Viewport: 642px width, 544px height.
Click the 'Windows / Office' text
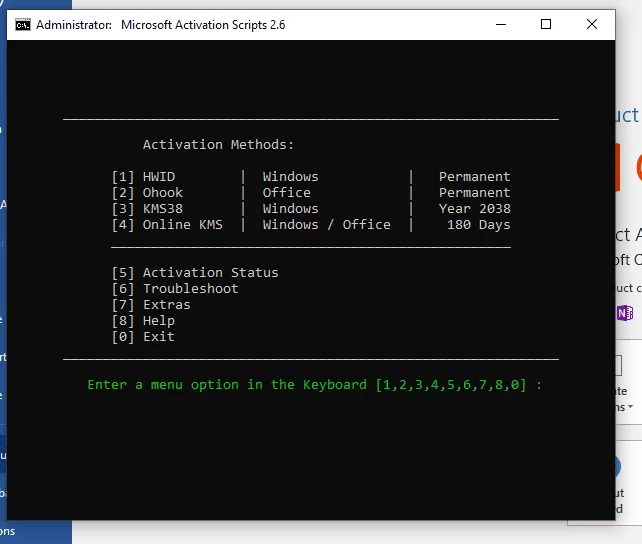coord(326,225)
